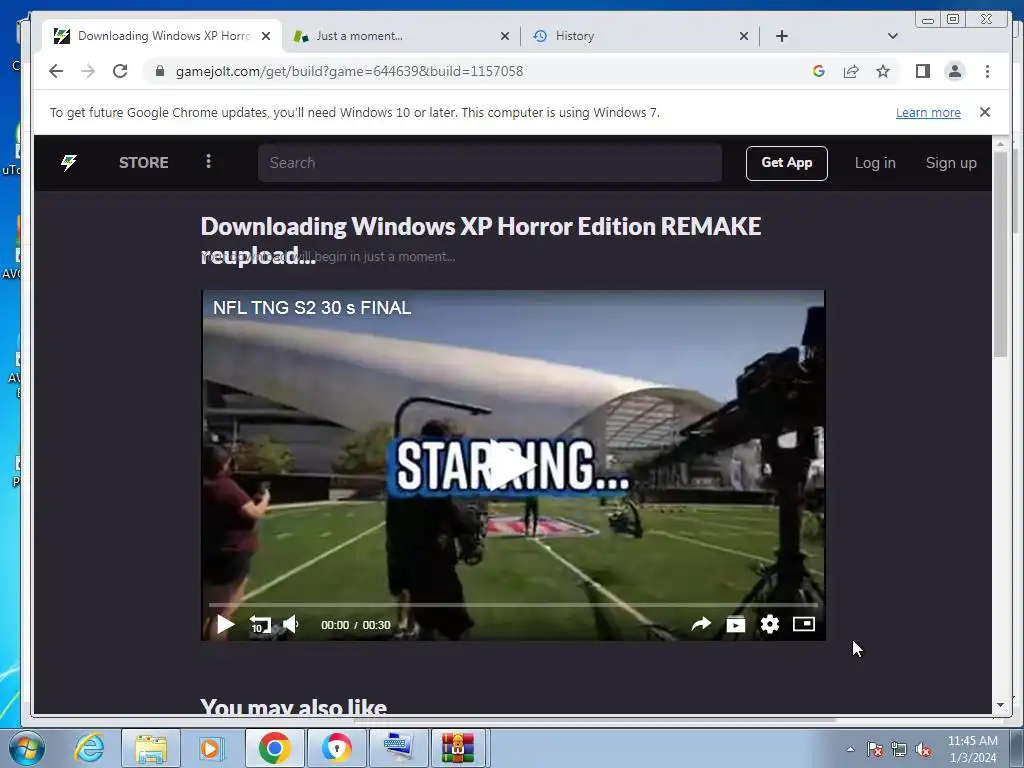Open Chrome side panel
The height and width of the screenshot is (768, 1024).
[x=922, y=71]
